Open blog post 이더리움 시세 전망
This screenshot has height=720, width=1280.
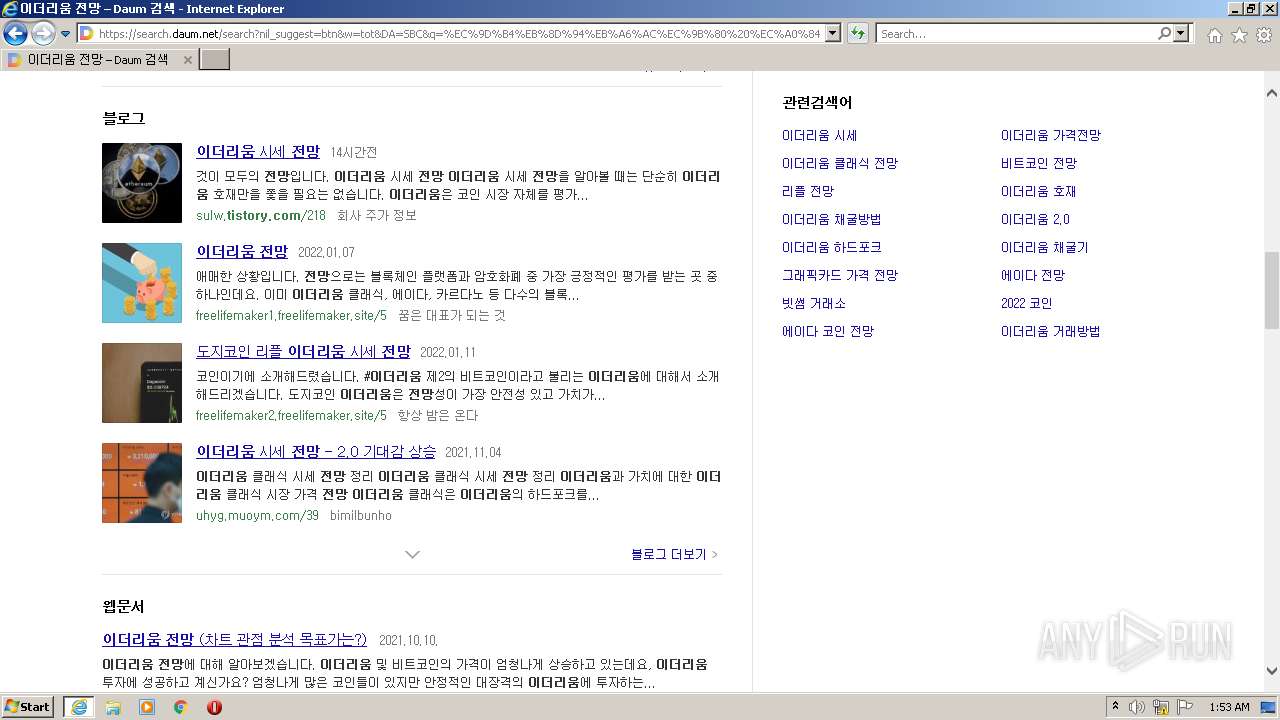tap(258, 152)
